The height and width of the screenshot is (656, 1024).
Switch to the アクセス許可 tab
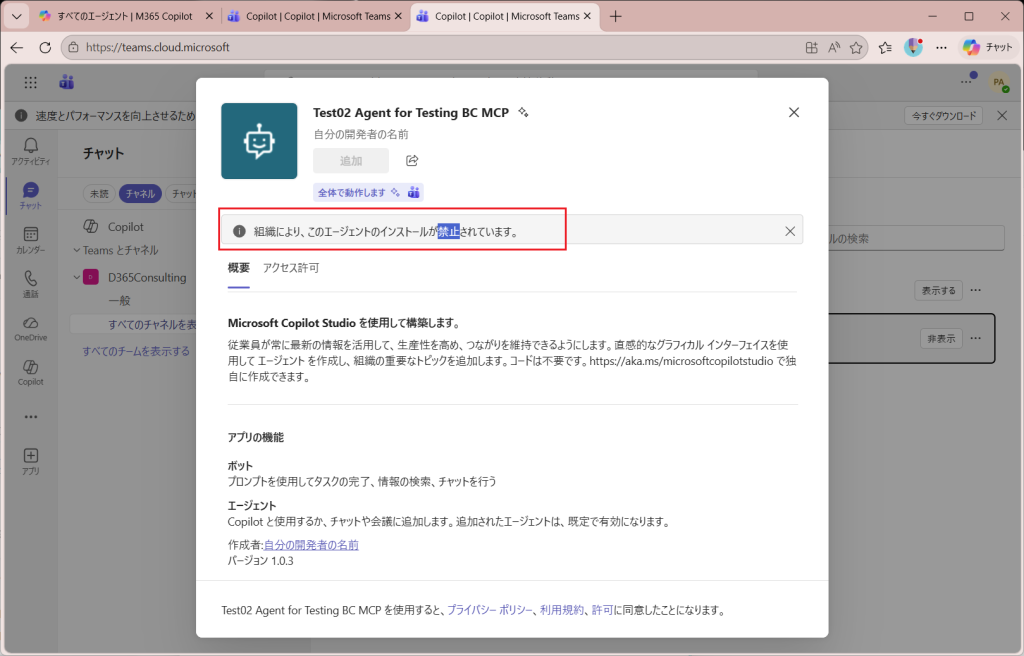(291, 268)
